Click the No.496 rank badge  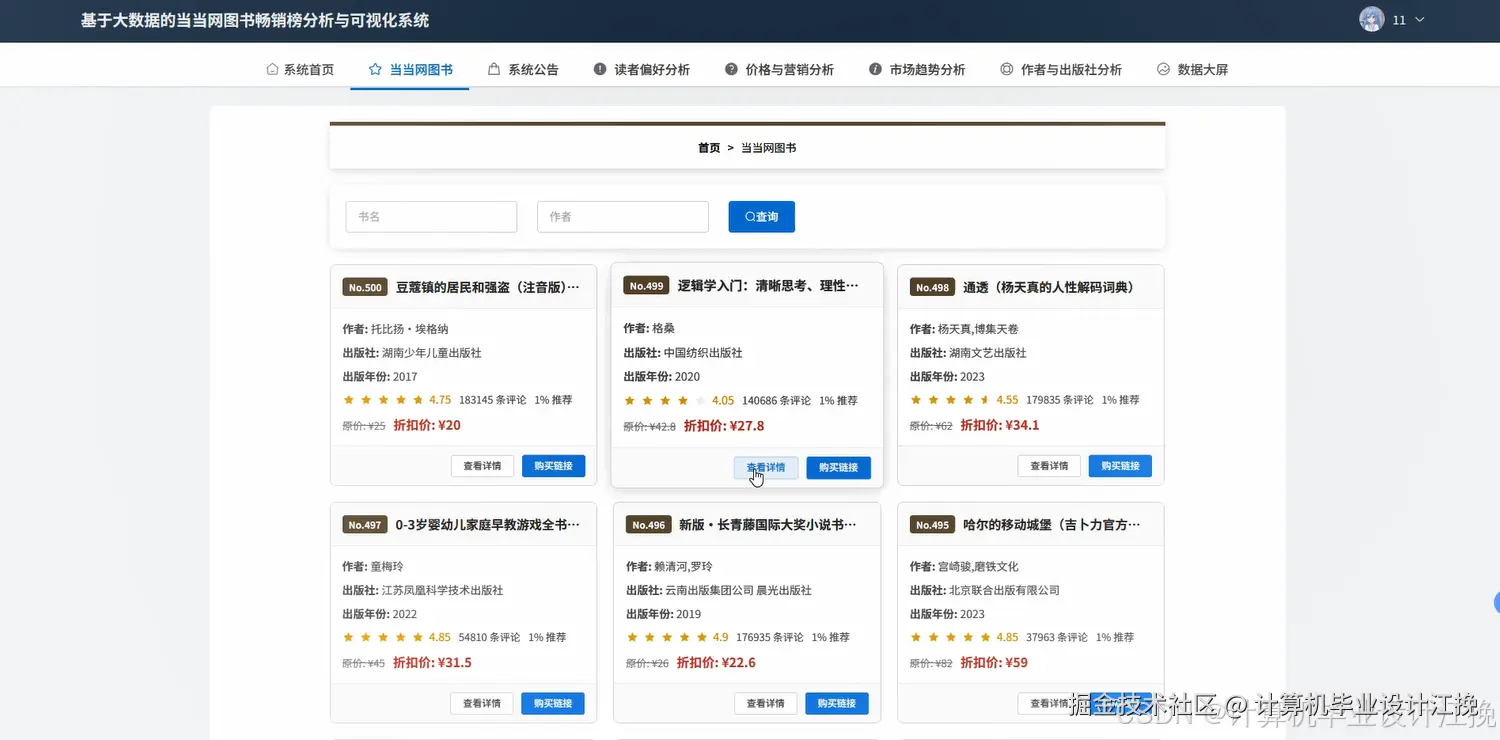(x=648, y=525)
